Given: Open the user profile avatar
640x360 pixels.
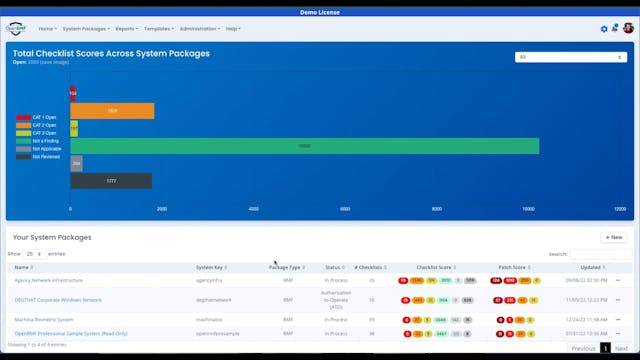Looking at the screenshot, I should (x=629, y=28).
